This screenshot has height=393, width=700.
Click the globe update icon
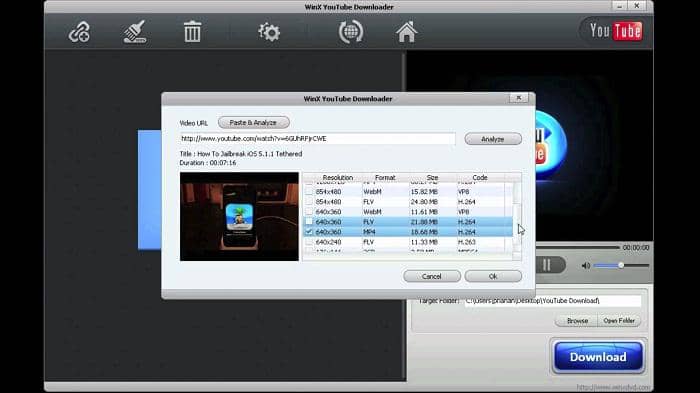(x=351, y=32)
